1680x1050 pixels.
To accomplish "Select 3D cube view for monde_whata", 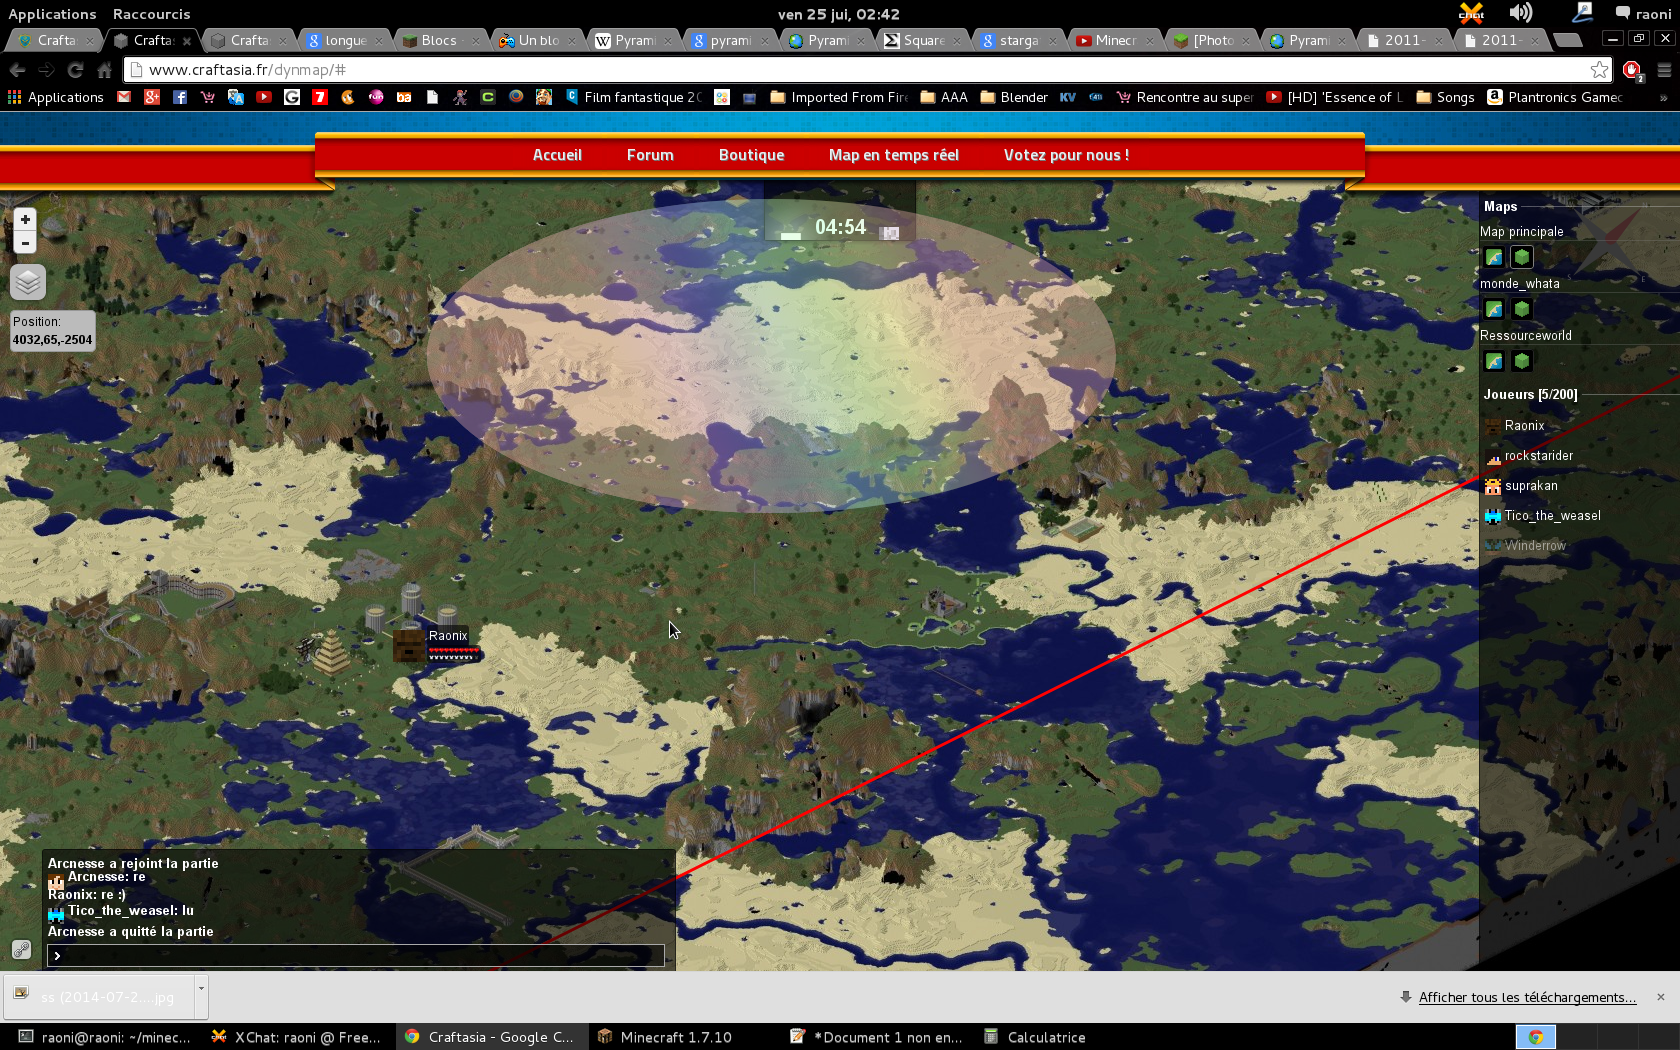I will [x=1522, y=309].
